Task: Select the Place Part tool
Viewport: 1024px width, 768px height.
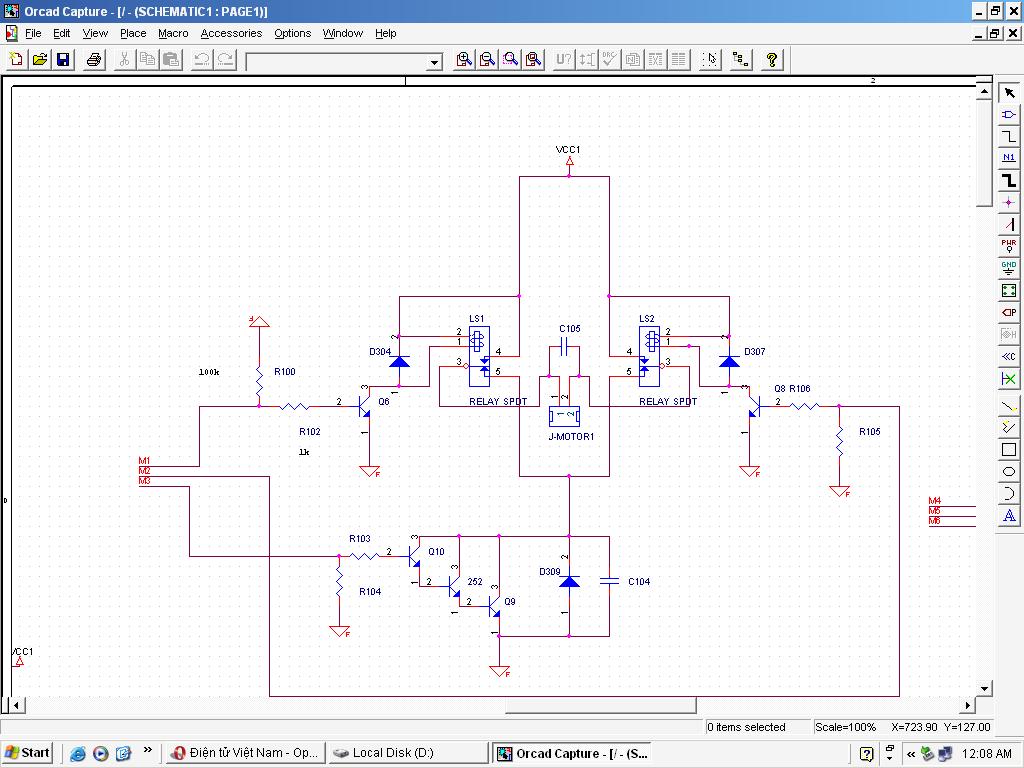Action: pyautogui.click(x=1009, y=115)
